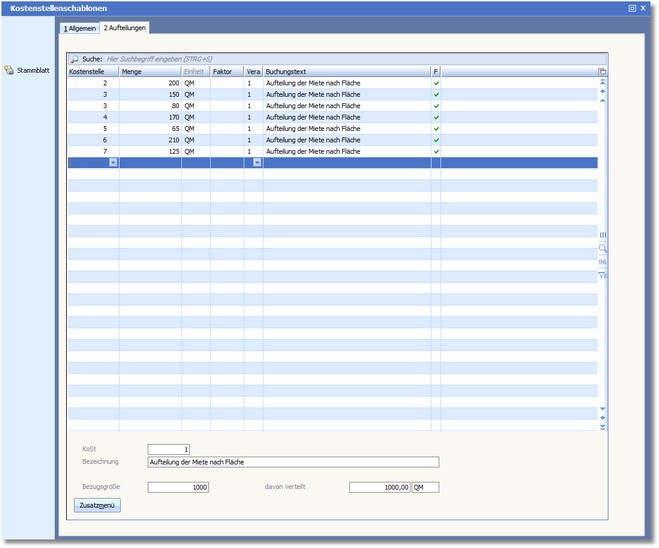Click the Buchungstext column header
Image resolution: width=659 pixels, height=548 pixels.
346,72
